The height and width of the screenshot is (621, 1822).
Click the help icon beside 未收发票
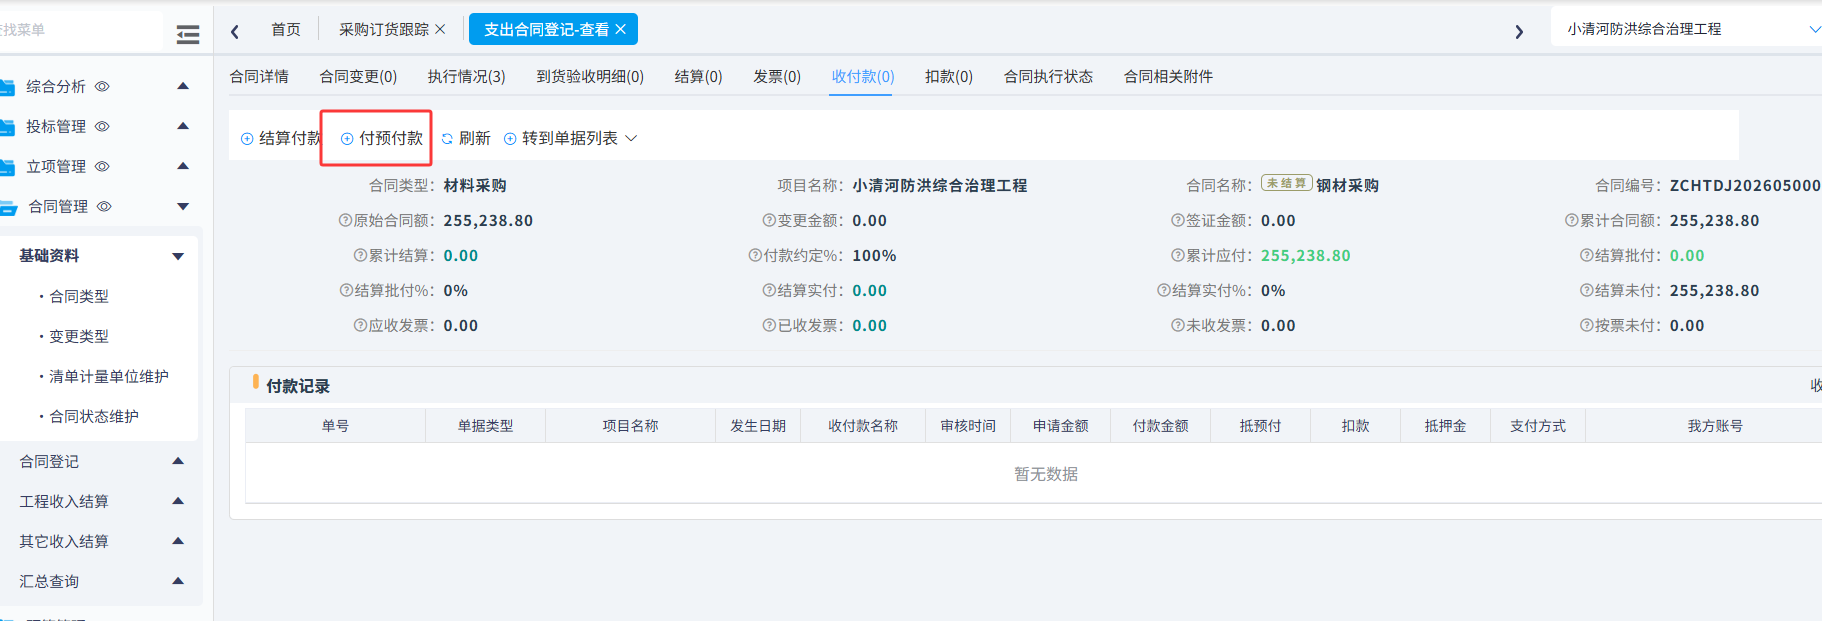coord(1178,326)
